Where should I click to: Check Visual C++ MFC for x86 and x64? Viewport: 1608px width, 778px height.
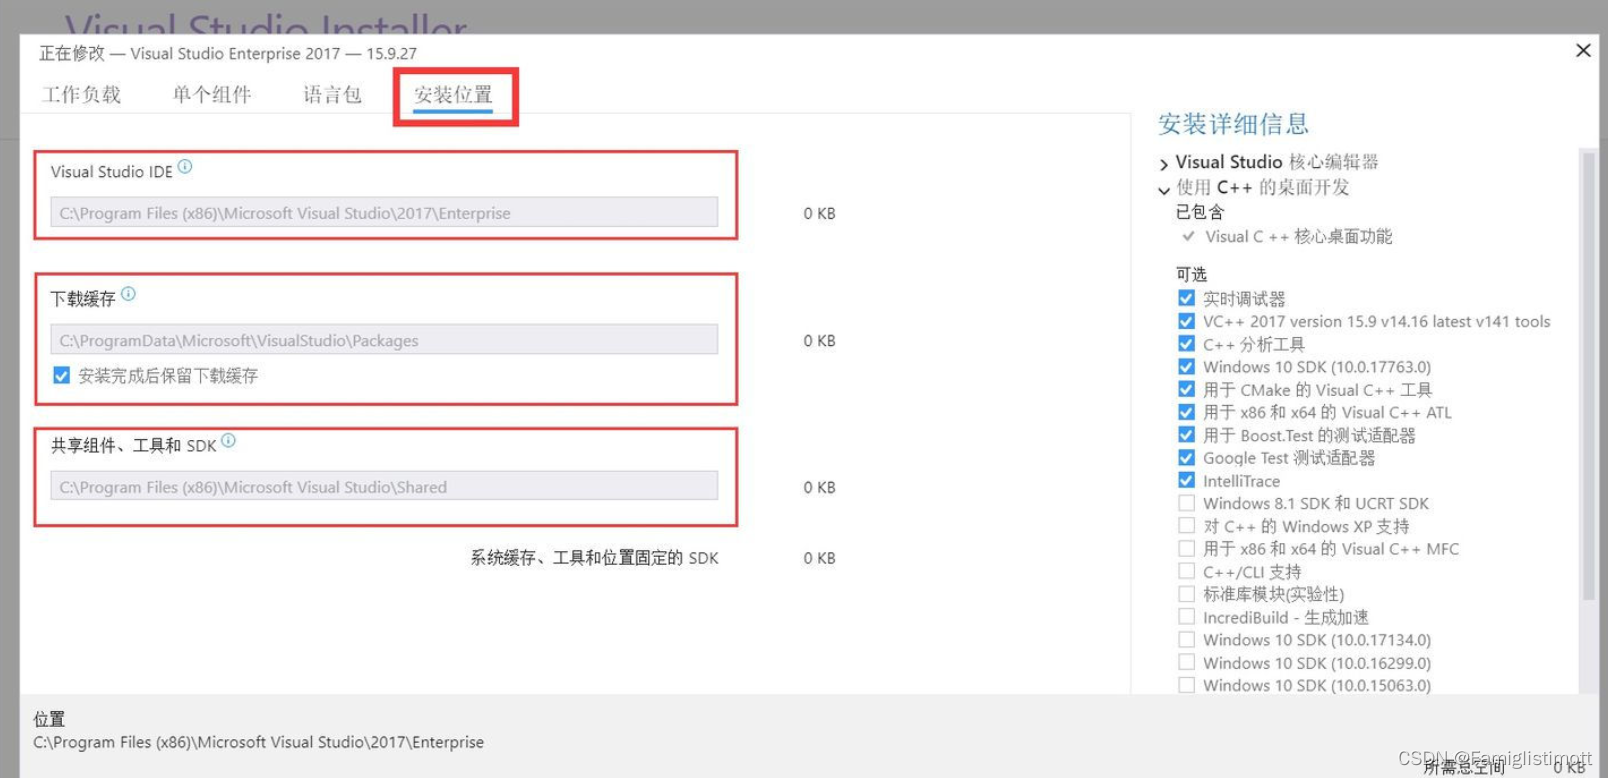[1186, 548]
